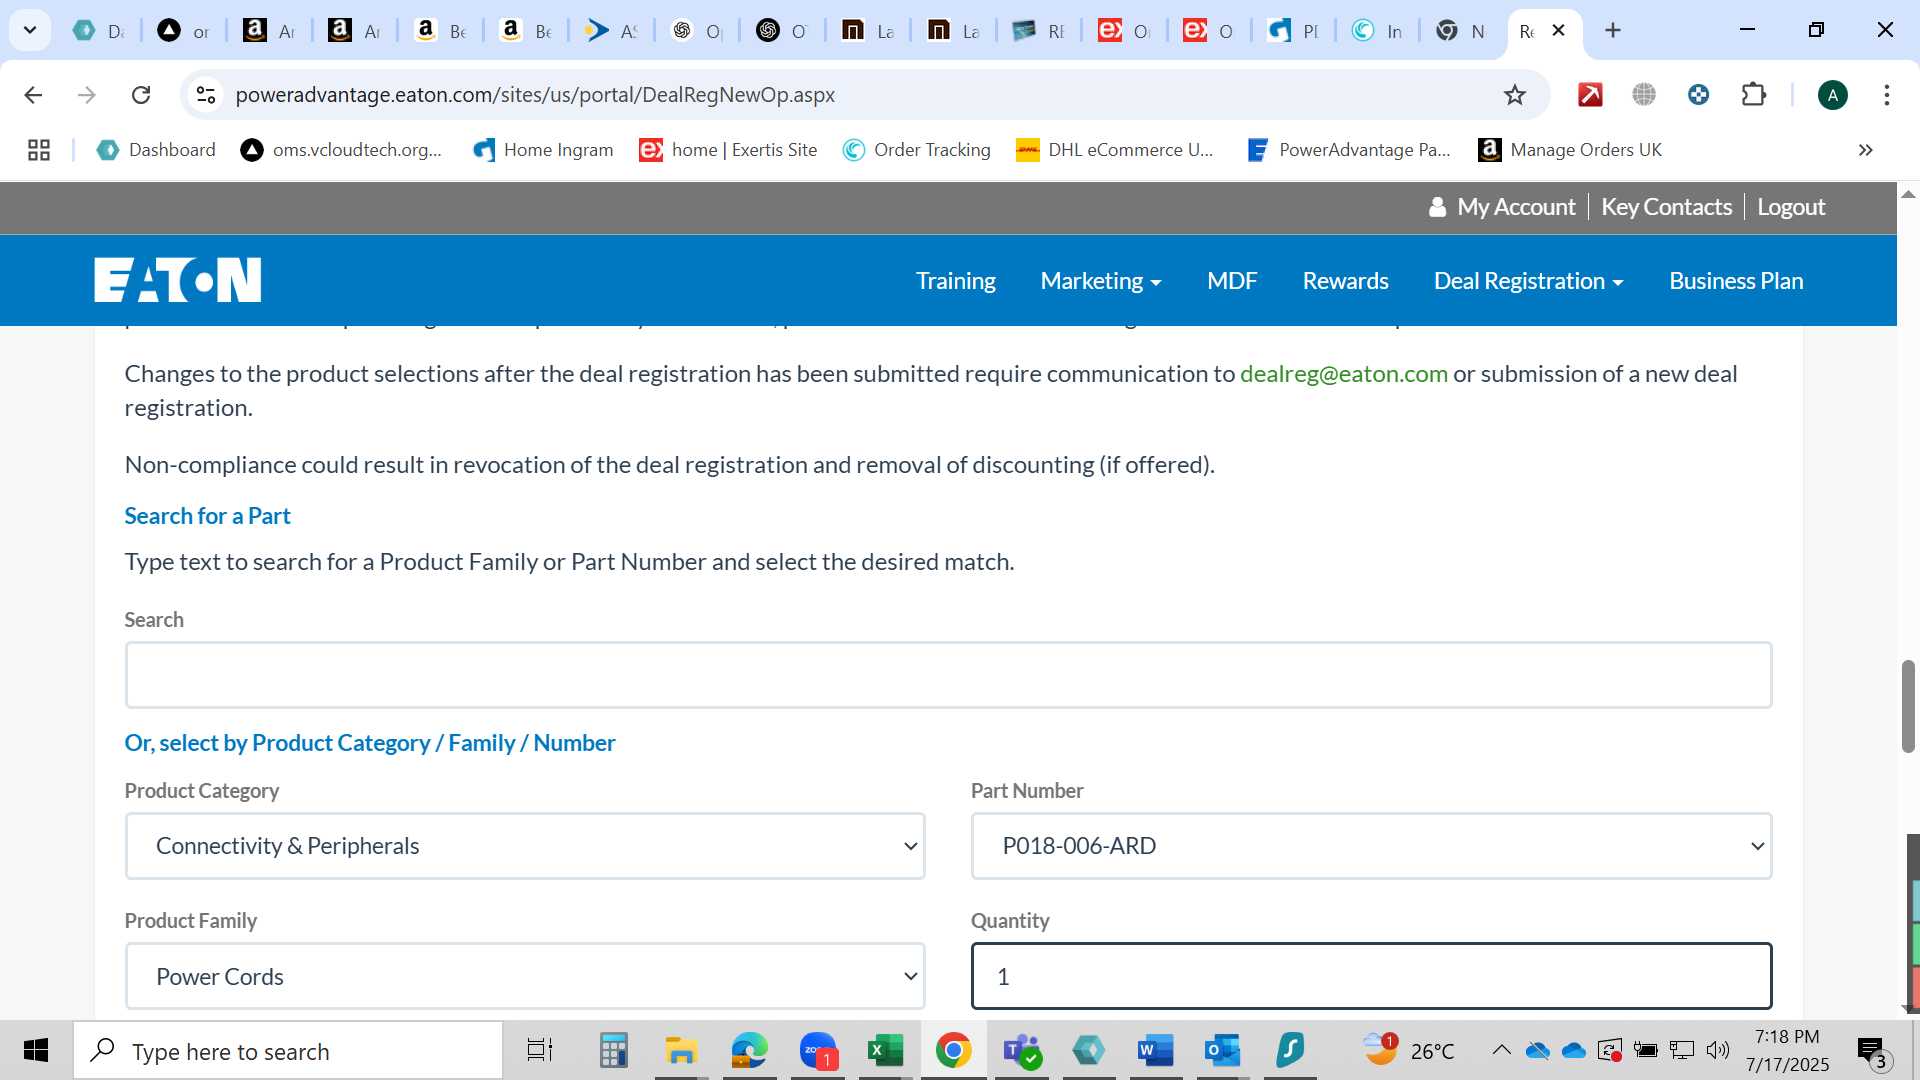Image resolution: width=1920 pixels, height=1080 pixels.
Task: Open the Training menu item
Action: pos(956,281)
